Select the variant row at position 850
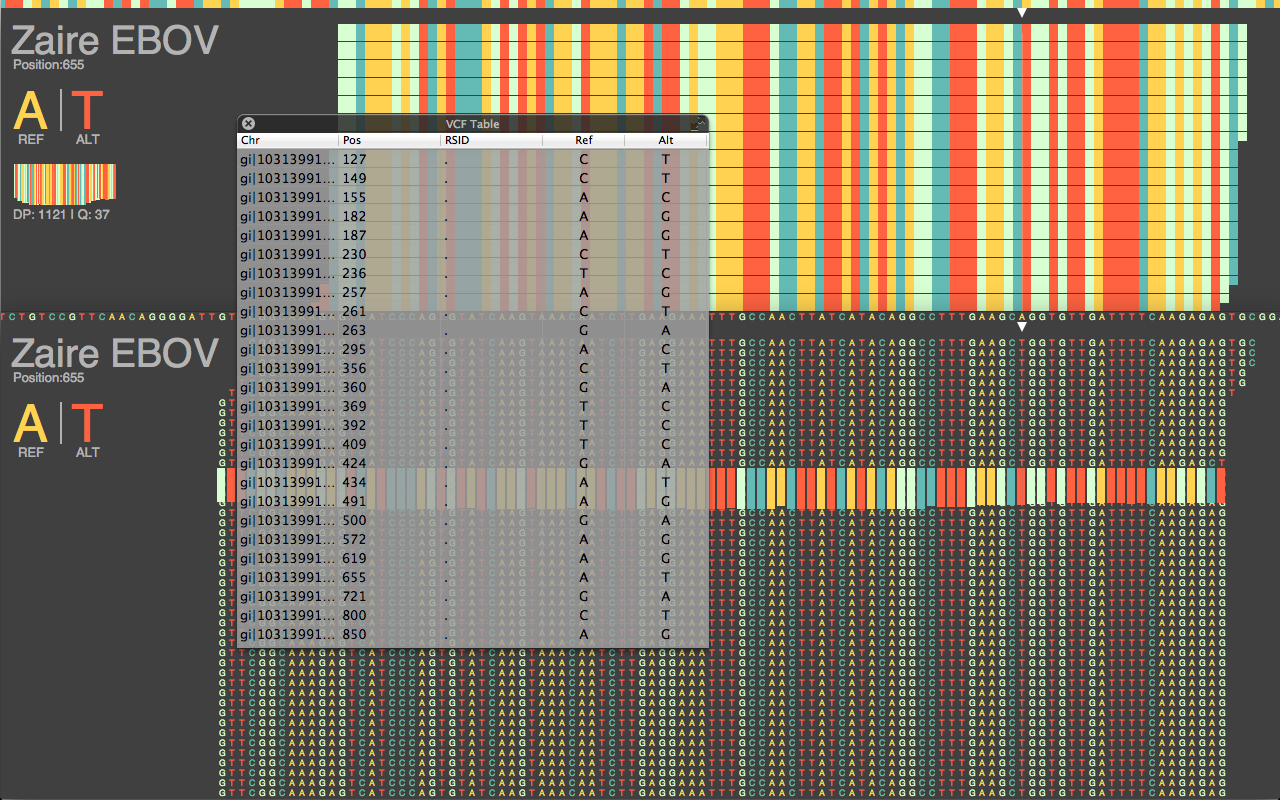The image size is (1280, 800). click(472, 635)
